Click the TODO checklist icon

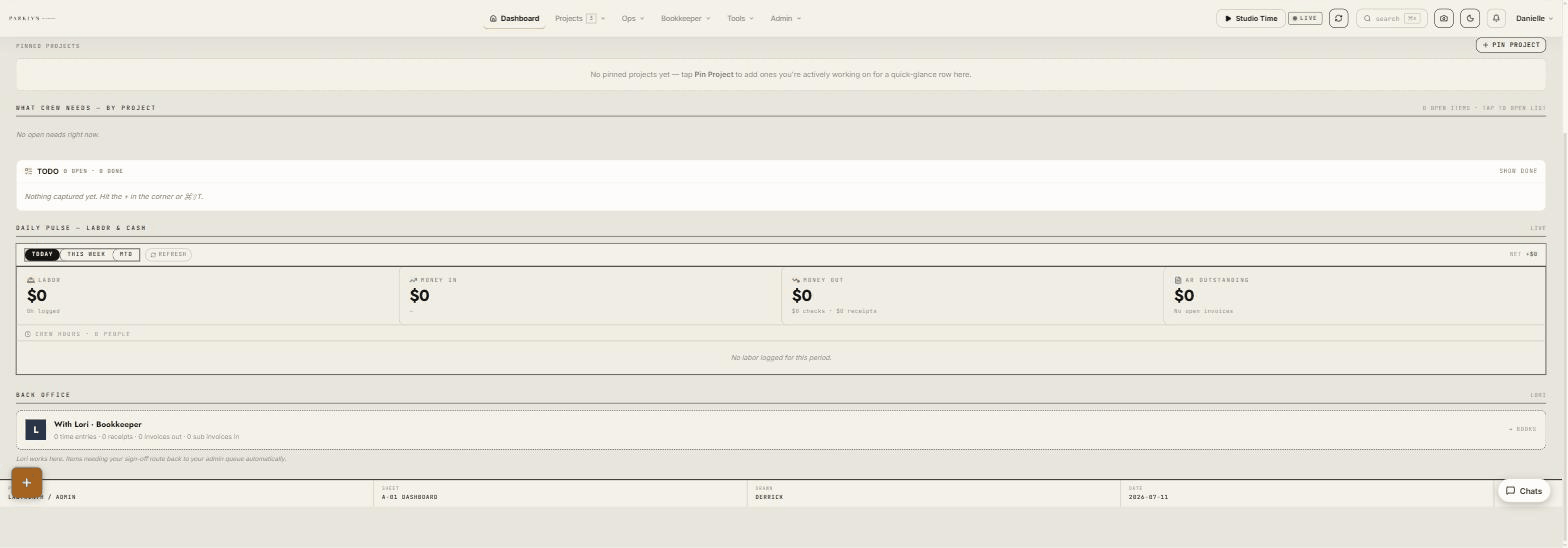[x=28, y=171]
